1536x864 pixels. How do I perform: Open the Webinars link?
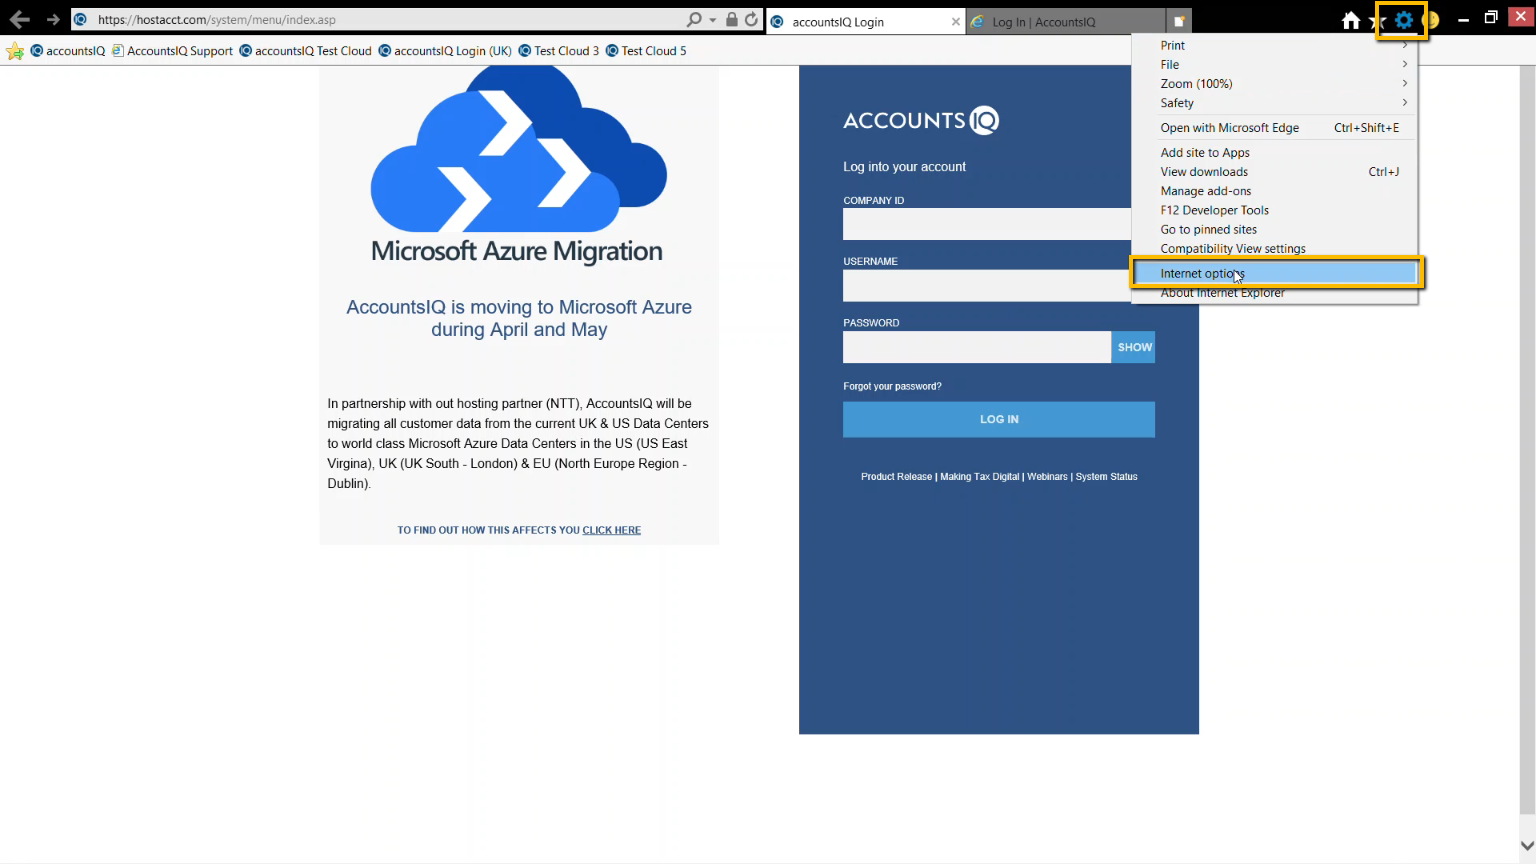(x=1047, y=477)
